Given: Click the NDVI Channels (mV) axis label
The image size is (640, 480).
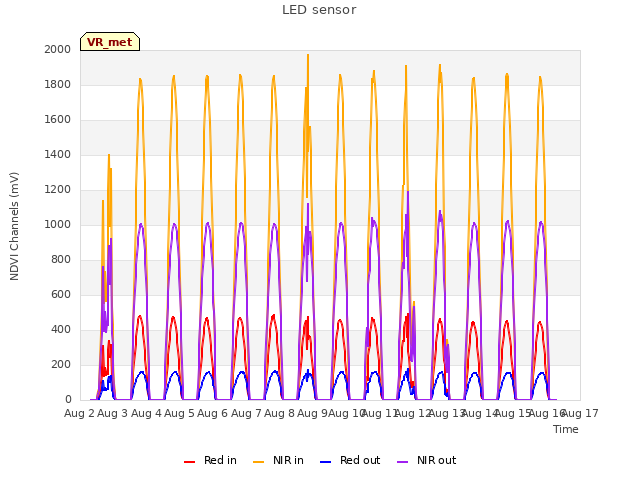Looking at the screenshot, I should [x=14, y=226].
